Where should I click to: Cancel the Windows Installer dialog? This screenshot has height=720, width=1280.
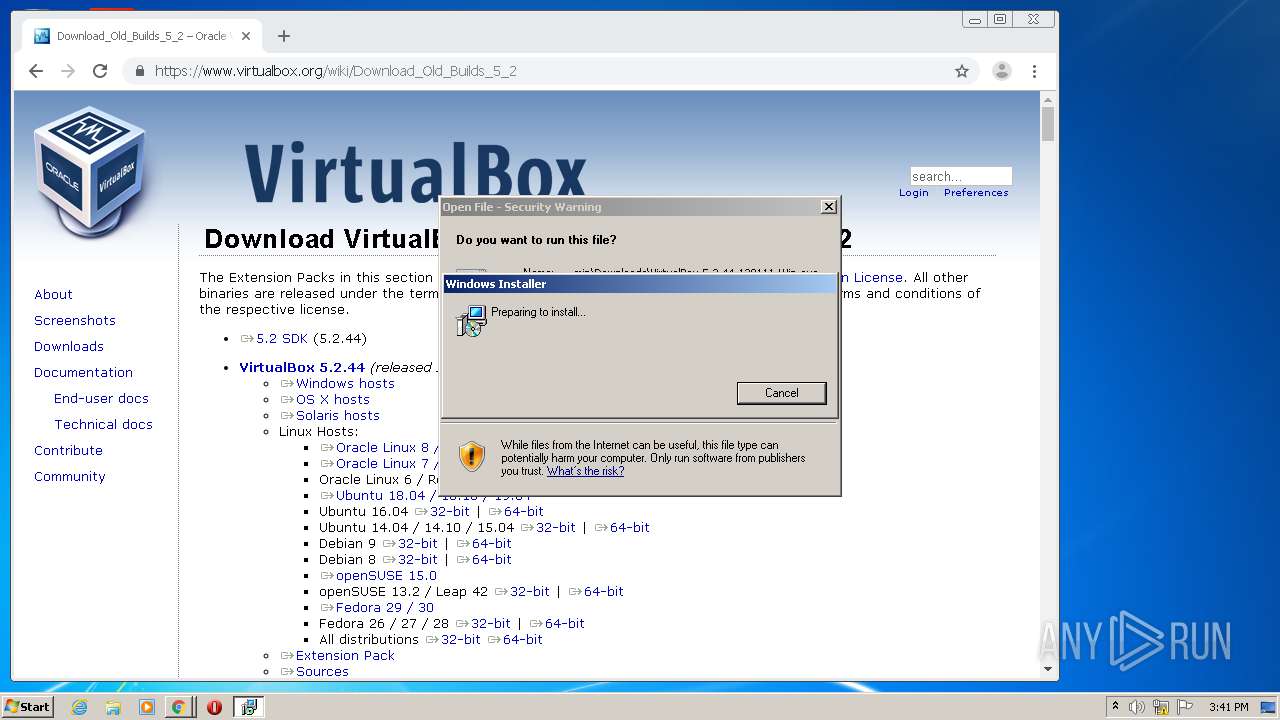tap(781, 393)
